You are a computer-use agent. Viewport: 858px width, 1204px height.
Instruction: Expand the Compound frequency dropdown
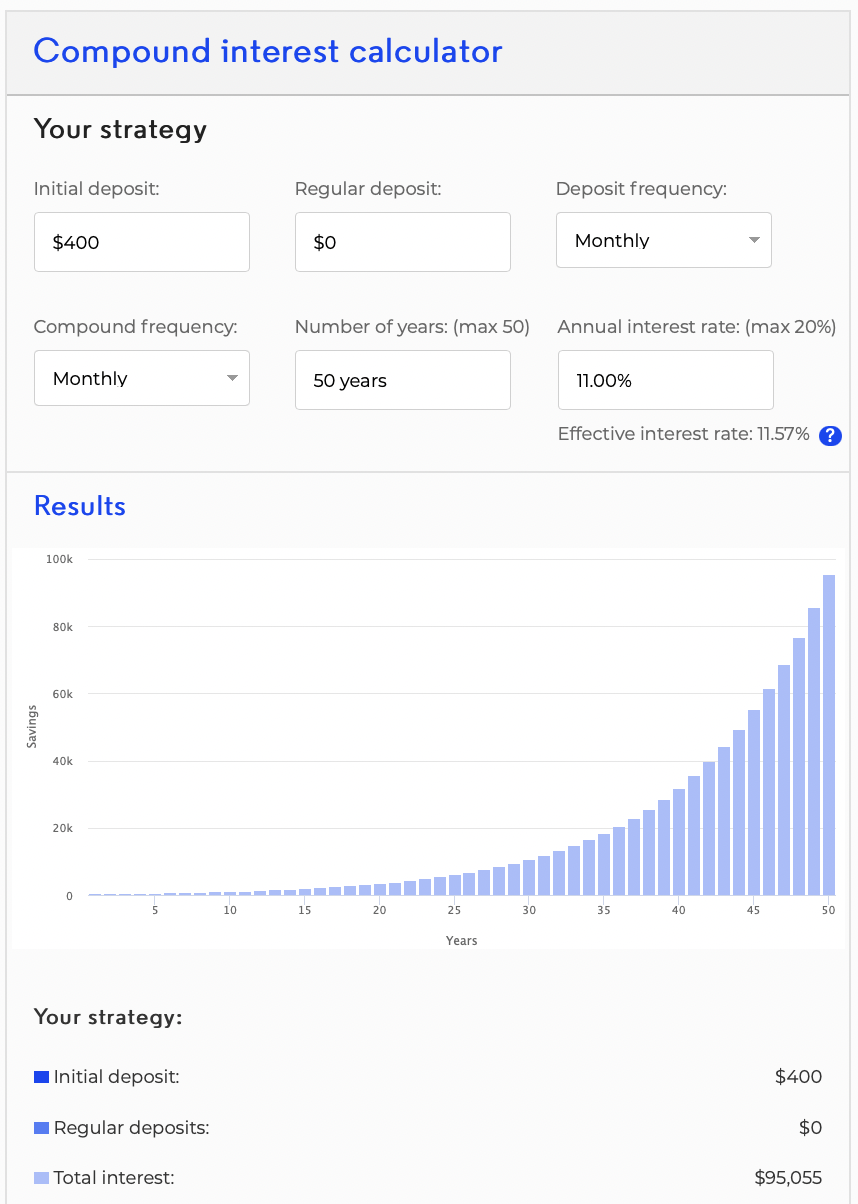click(x=141, y=378)
